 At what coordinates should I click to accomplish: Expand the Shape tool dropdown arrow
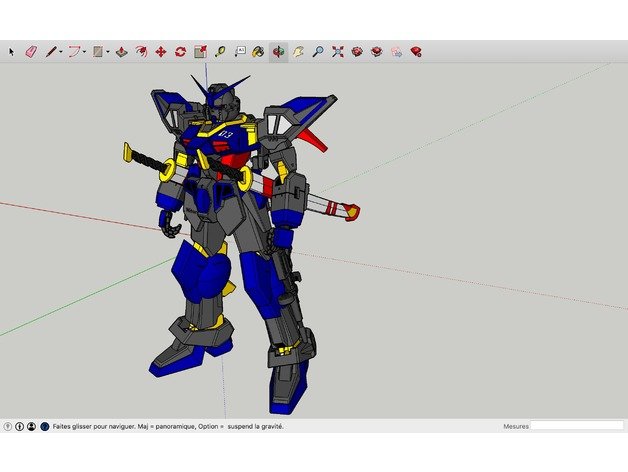point(108,51)
